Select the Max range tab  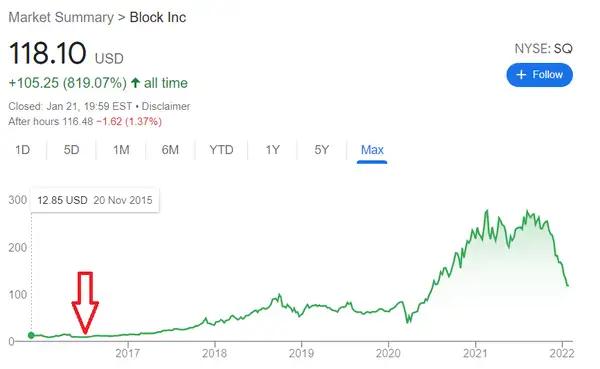(x=372, y=150)
